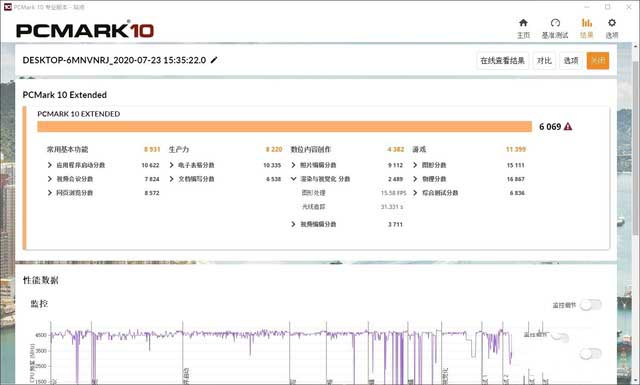The width and height of the screenshot is (640, 385).
Task: Expand the 视频编辑分数 row
Action: point(293,224)
